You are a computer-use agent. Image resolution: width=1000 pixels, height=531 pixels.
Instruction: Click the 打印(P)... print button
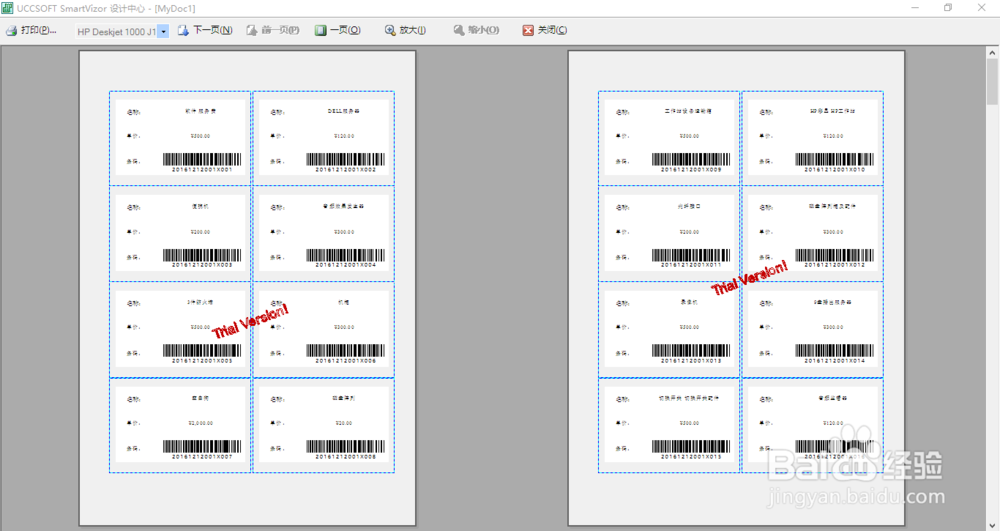tap(31, 31)
